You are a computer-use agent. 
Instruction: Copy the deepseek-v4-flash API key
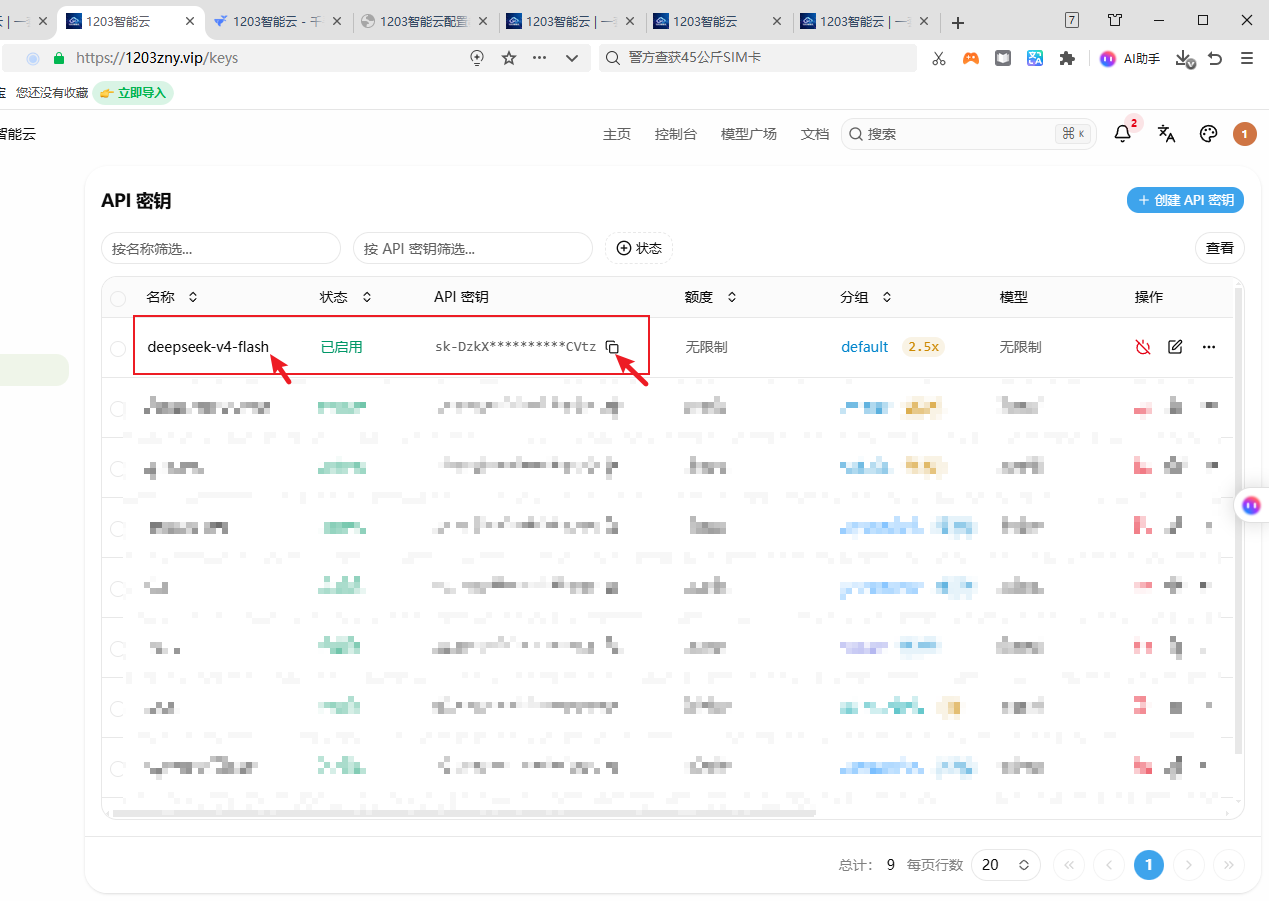click(612, 347)
